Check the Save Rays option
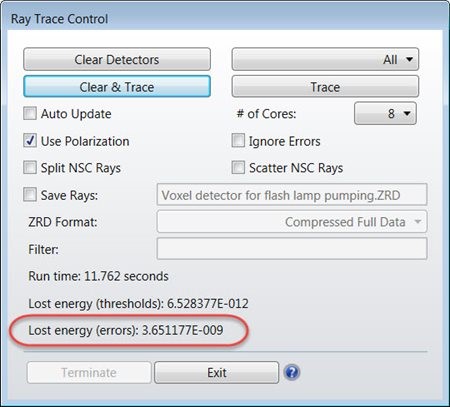The height and width of the screenshot is (407, 450). click(x=30, y=194)
